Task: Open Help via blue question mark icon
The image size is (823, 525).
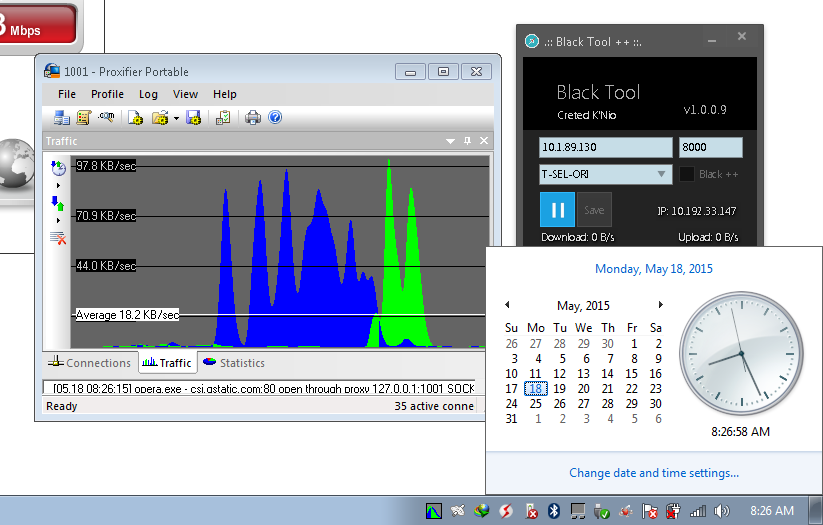Action: click(275, 117)
